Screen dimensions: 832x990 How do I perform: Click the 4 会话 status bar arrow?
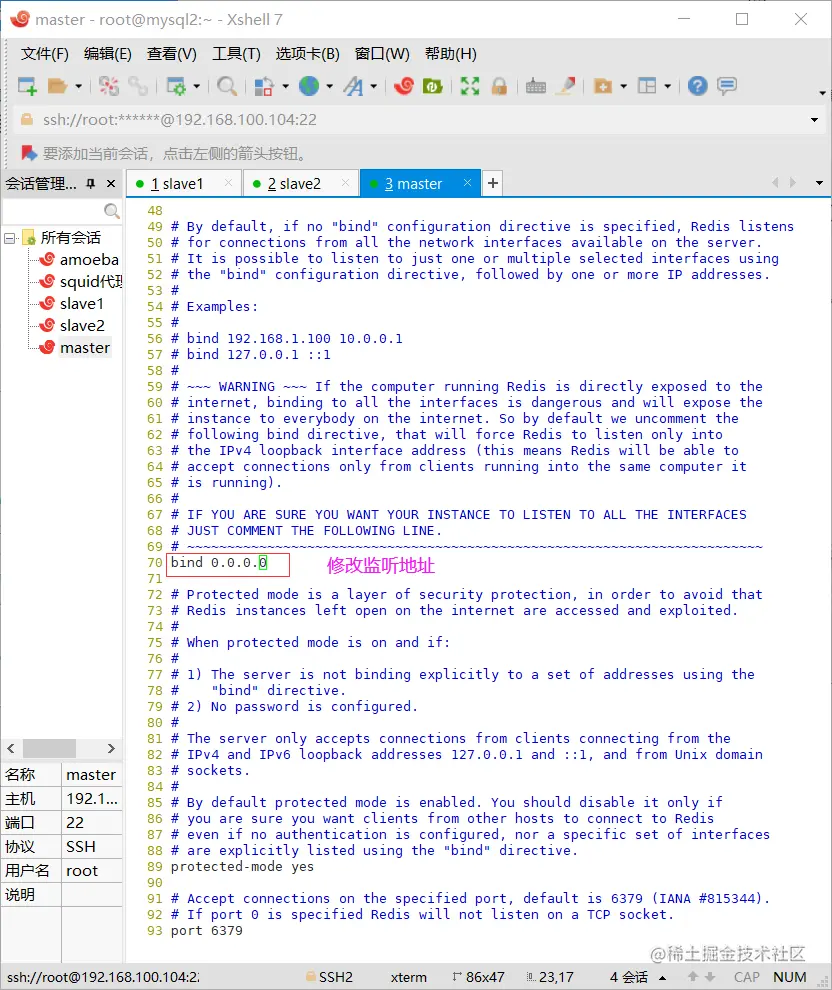point(662,977)
